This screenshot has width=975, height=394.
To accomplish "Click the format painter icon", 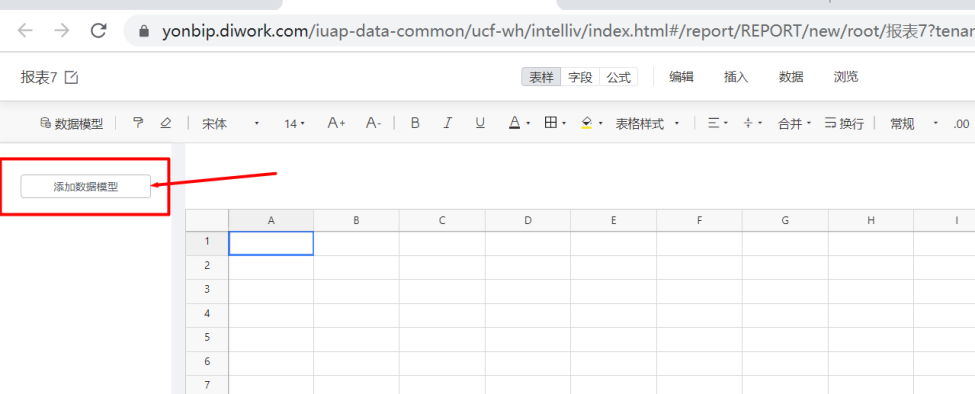I will pyautogui.click(x=138, y=123).
